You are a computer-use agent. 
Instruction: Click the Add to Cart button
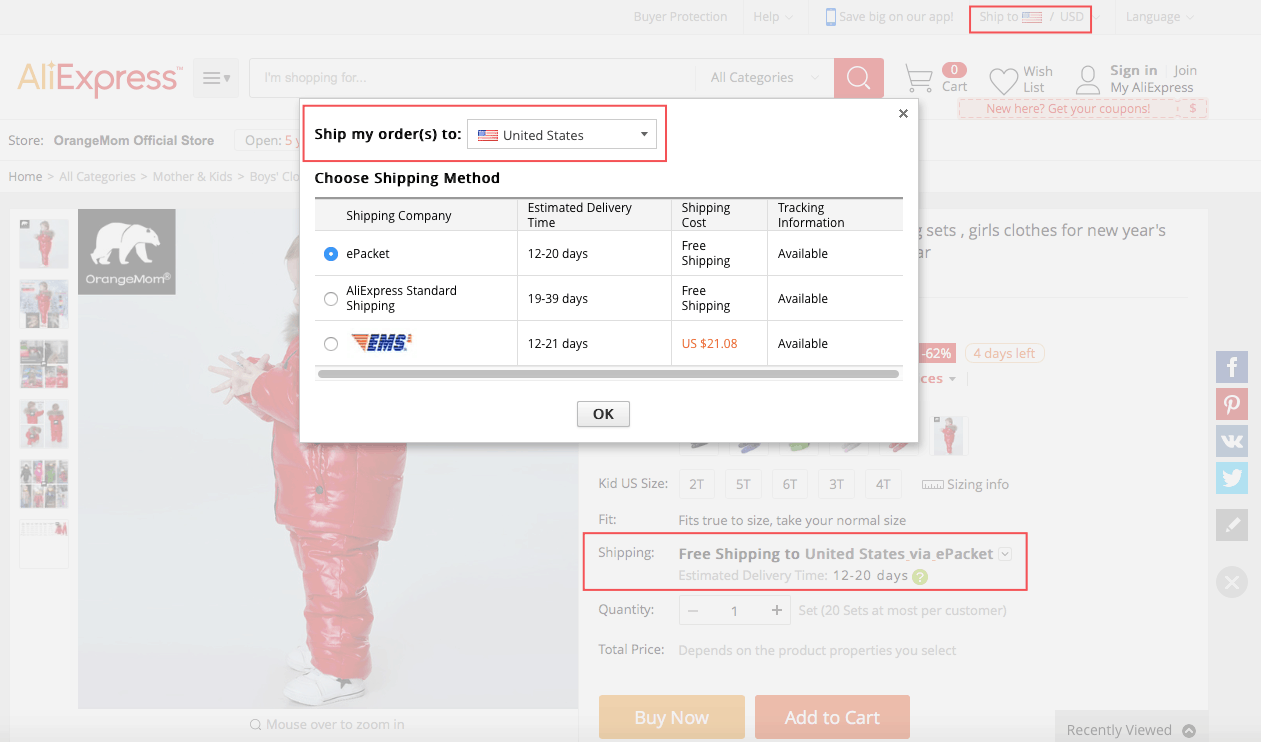point(832,717)
